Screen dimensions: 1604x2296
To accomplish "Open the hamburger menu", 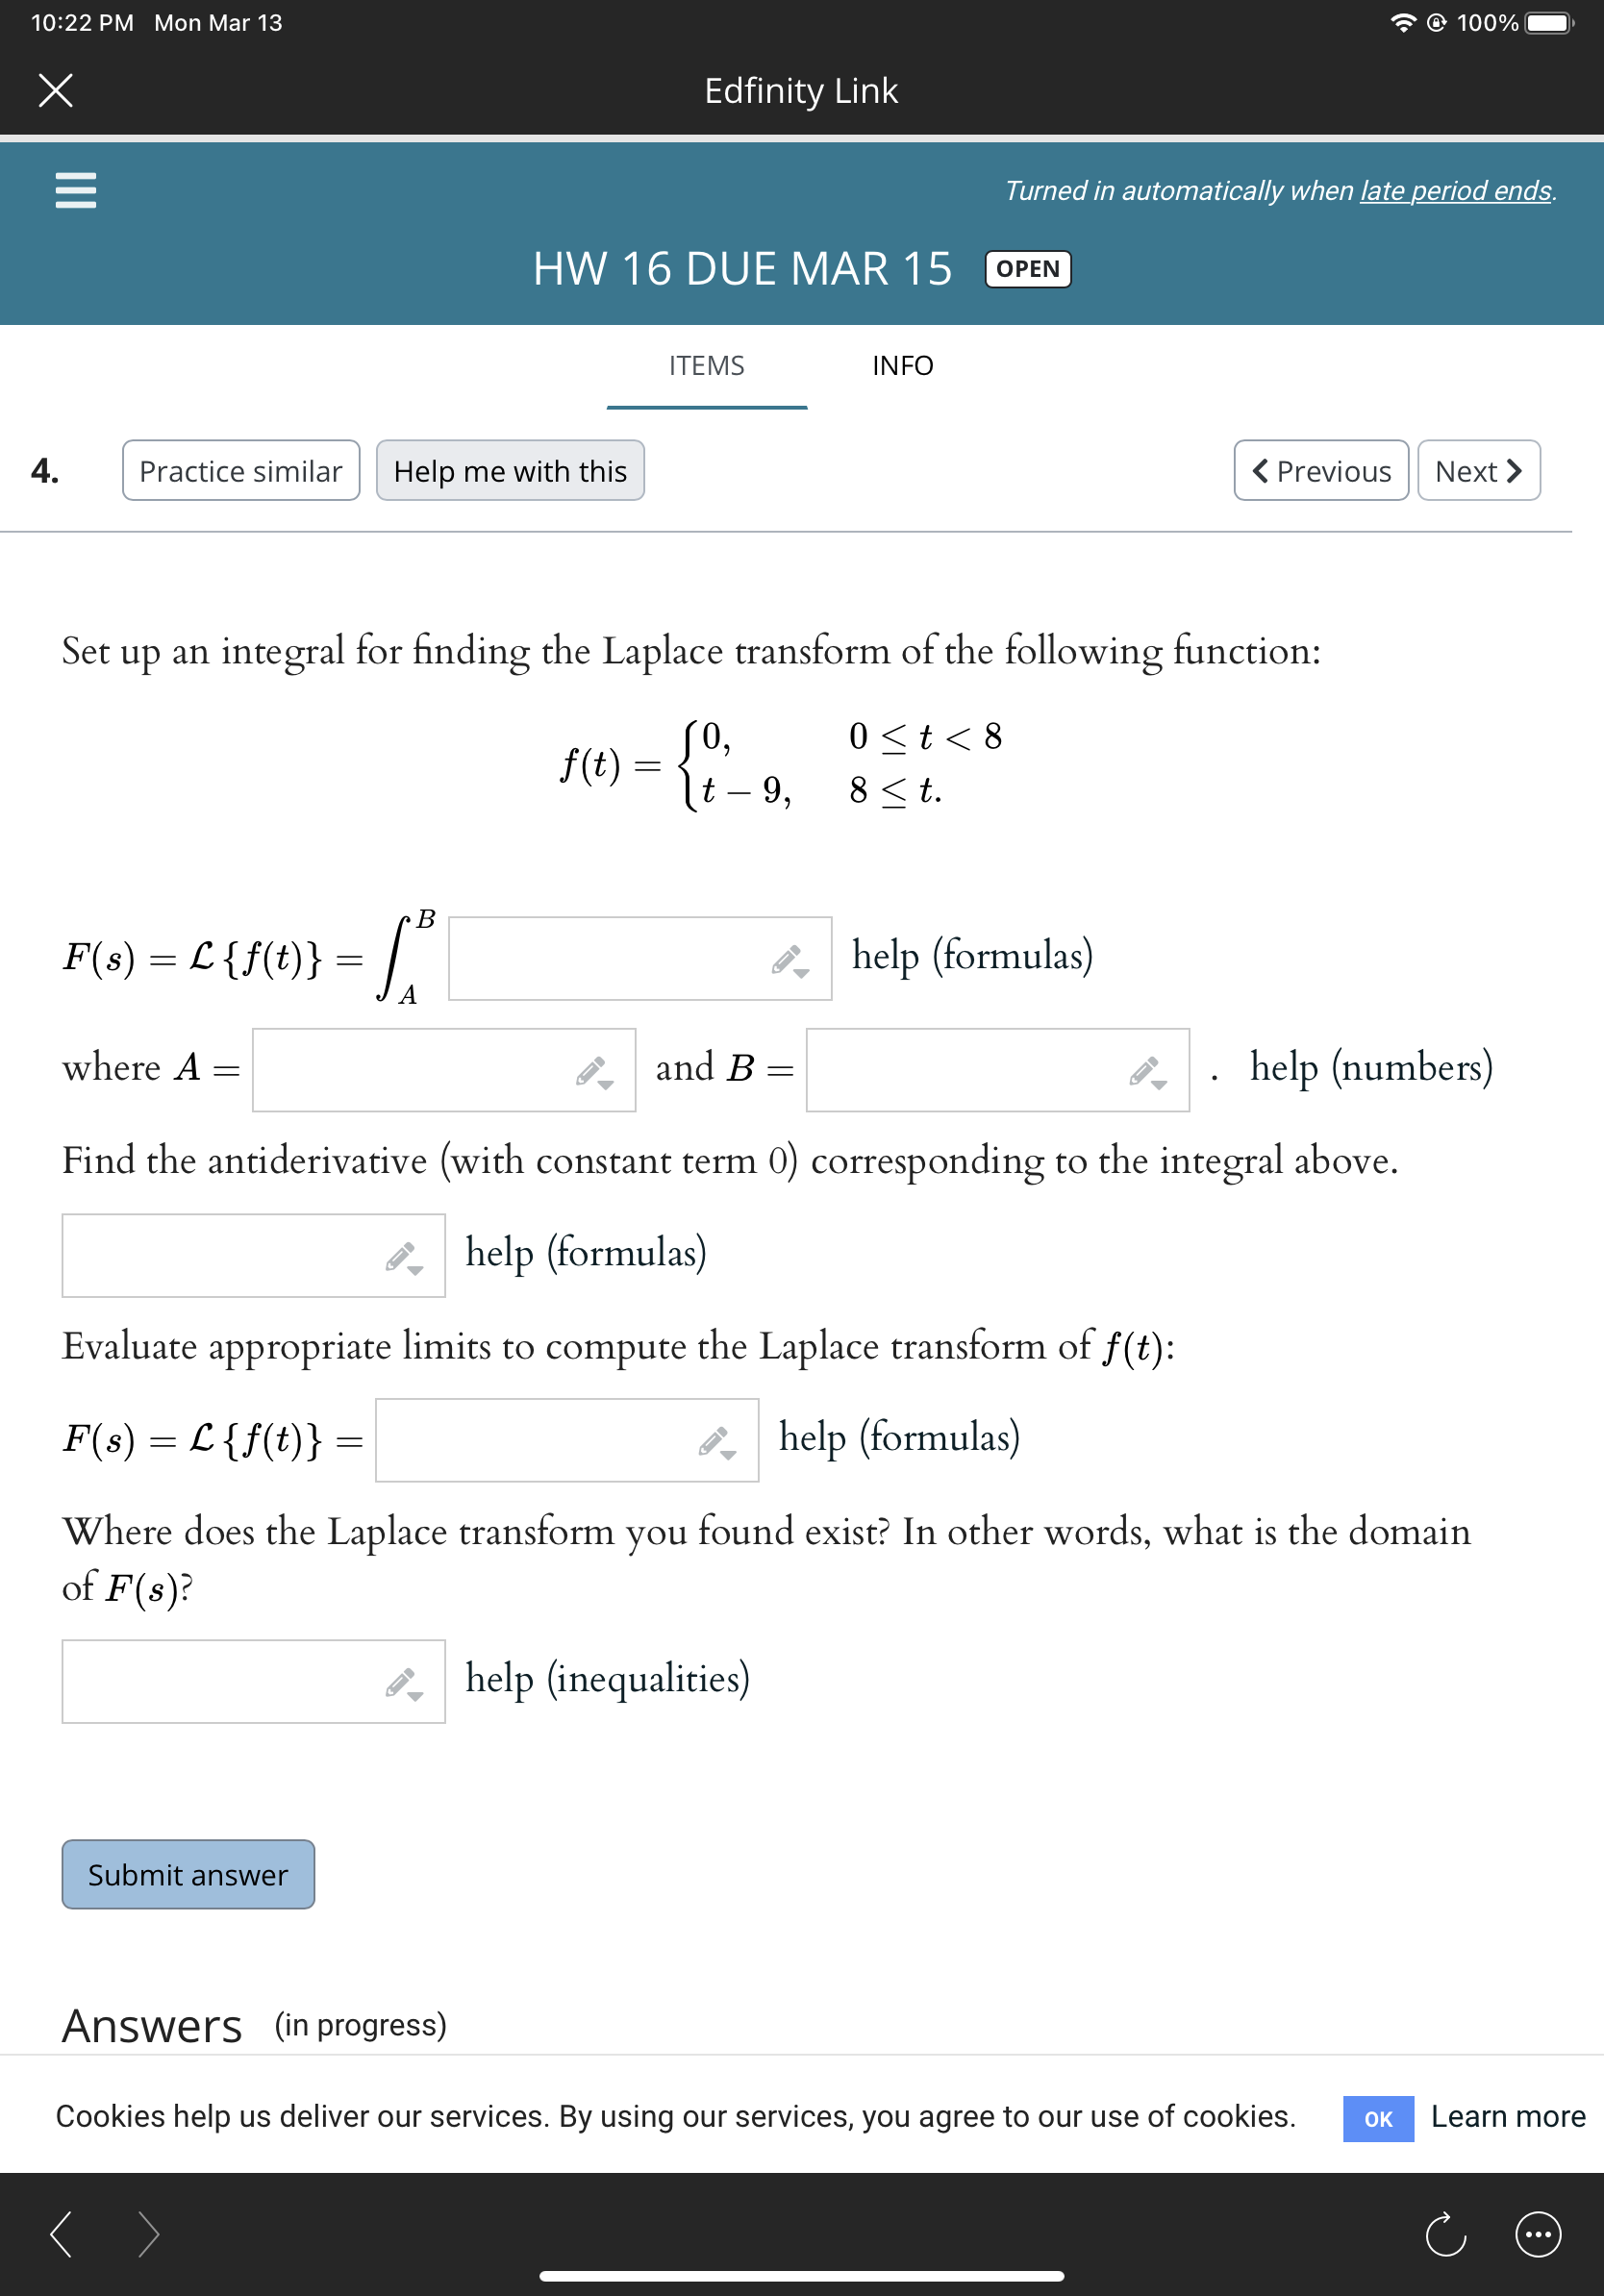I will tap(76, 190).
